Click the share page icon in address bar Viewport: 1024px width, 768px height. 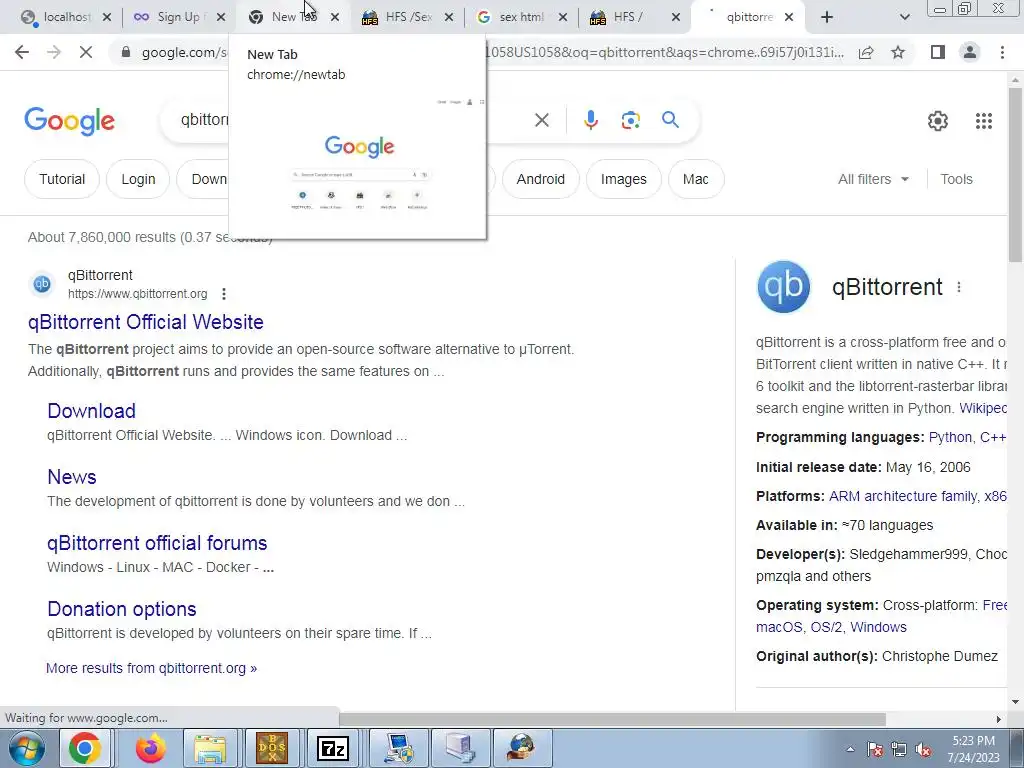(866, 52)
